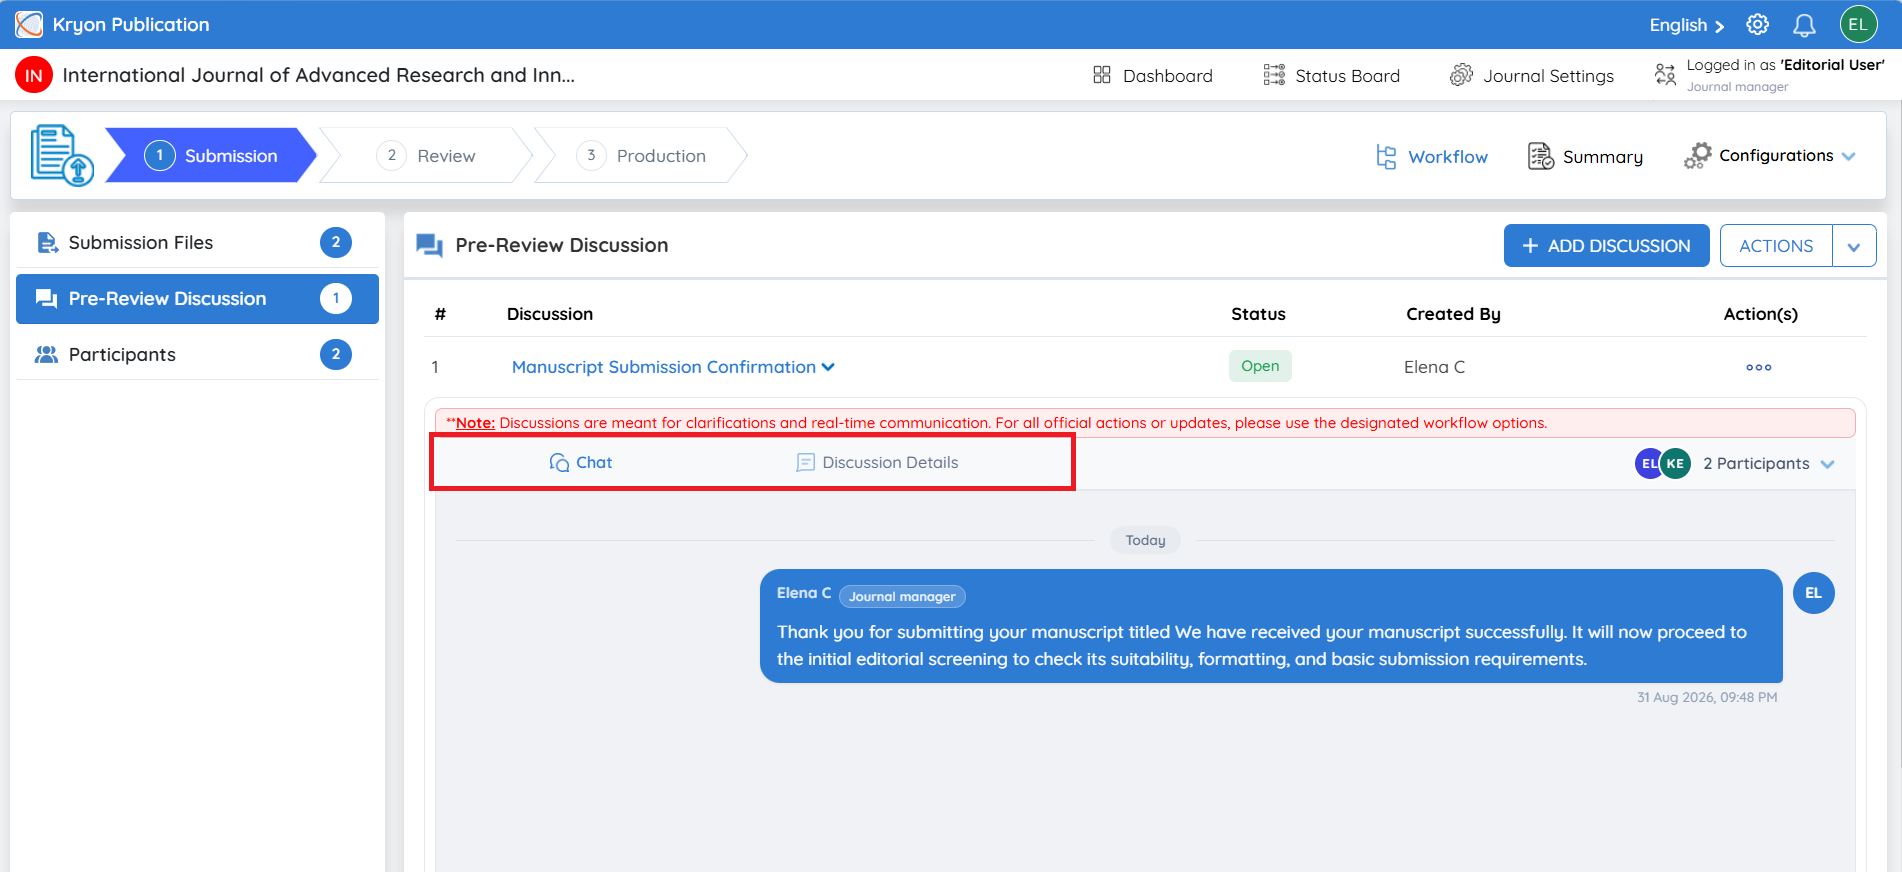Image resolution: width=1902 pixels, height=872 pixels.
Task: Open the ACTIONS dropdown arrow
Action: pos(1854,246)
